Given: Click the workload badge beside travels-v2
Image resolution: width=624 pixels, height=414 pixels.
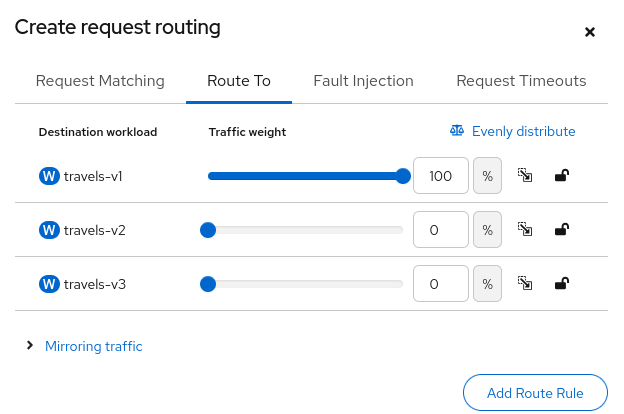Looking at the screenshot, I should tap(49, 230).
